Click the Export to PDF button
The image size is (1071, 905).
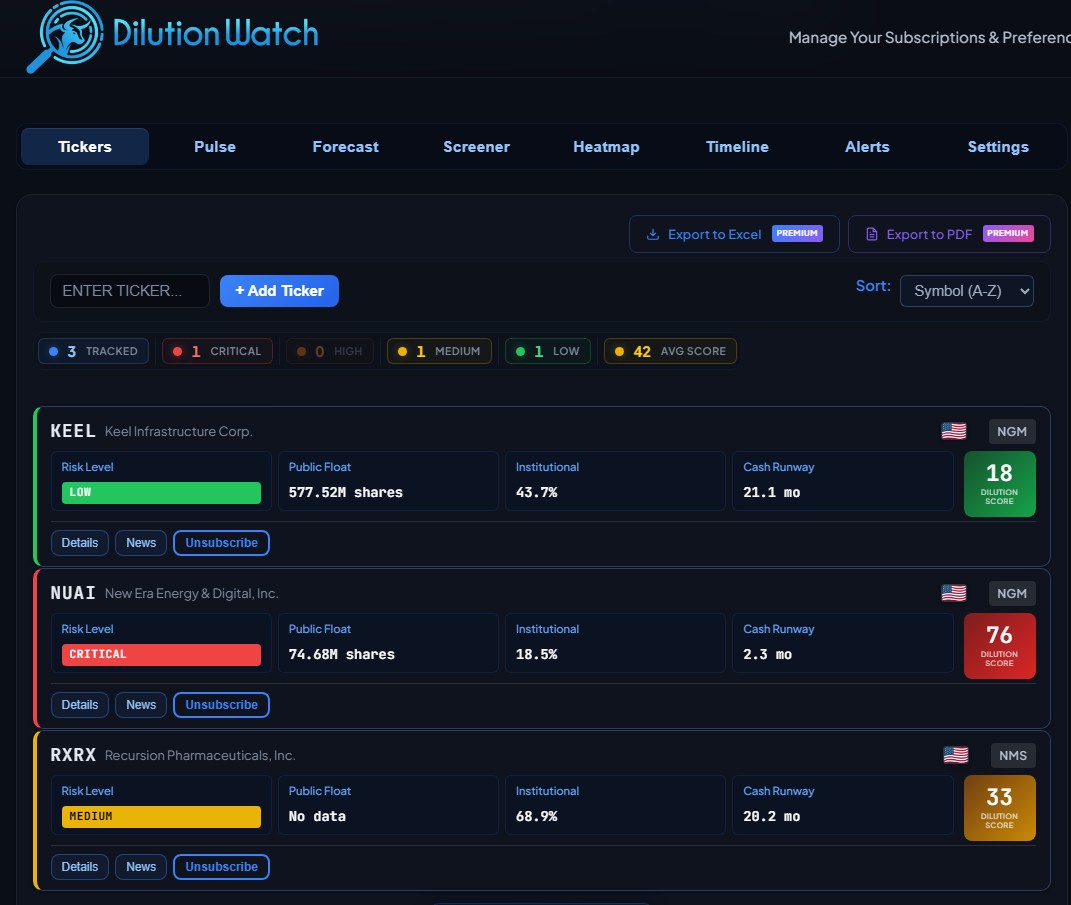(949, 234)
